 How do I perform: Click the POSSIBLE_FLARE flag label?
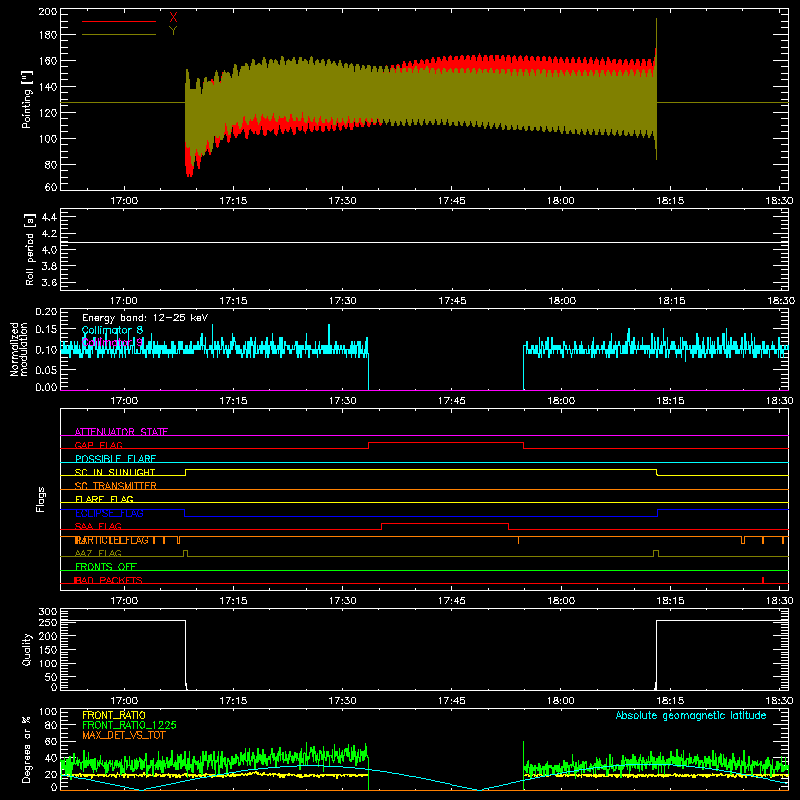pos(115,459)
